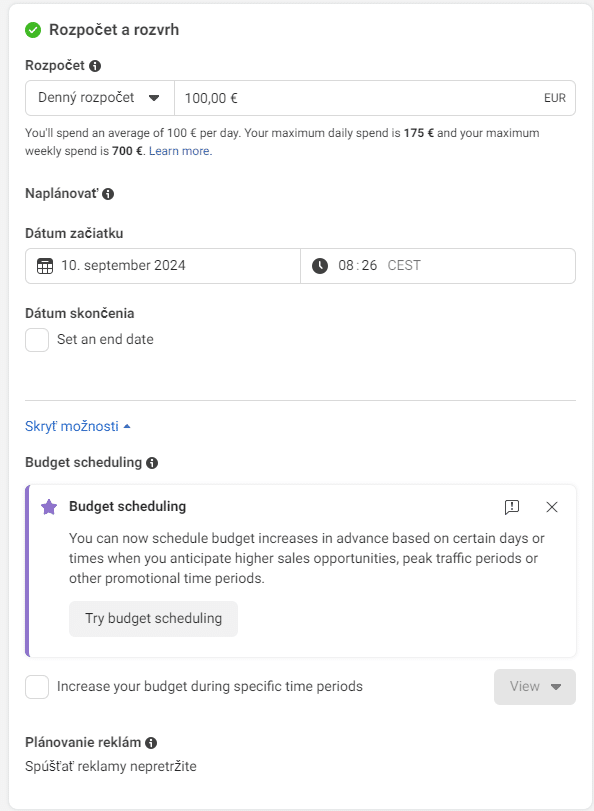Click the Try budget scheduling button

click(153, 619)
